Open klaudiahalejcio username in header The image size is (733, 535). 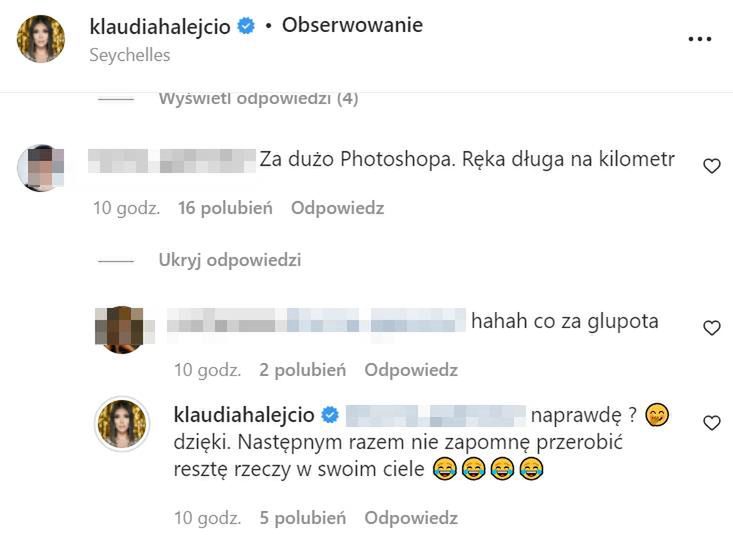point(160,26)
